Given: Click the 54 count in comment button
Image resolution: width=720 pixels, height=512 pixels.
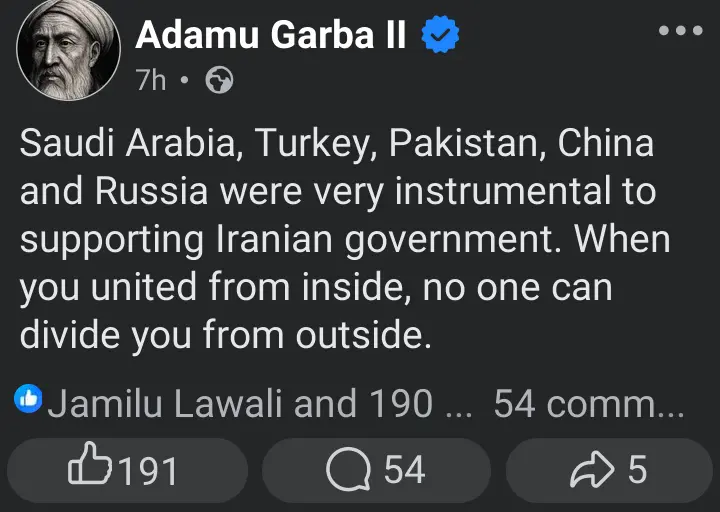Looking at the screenshot, I should tap(404, 470).
